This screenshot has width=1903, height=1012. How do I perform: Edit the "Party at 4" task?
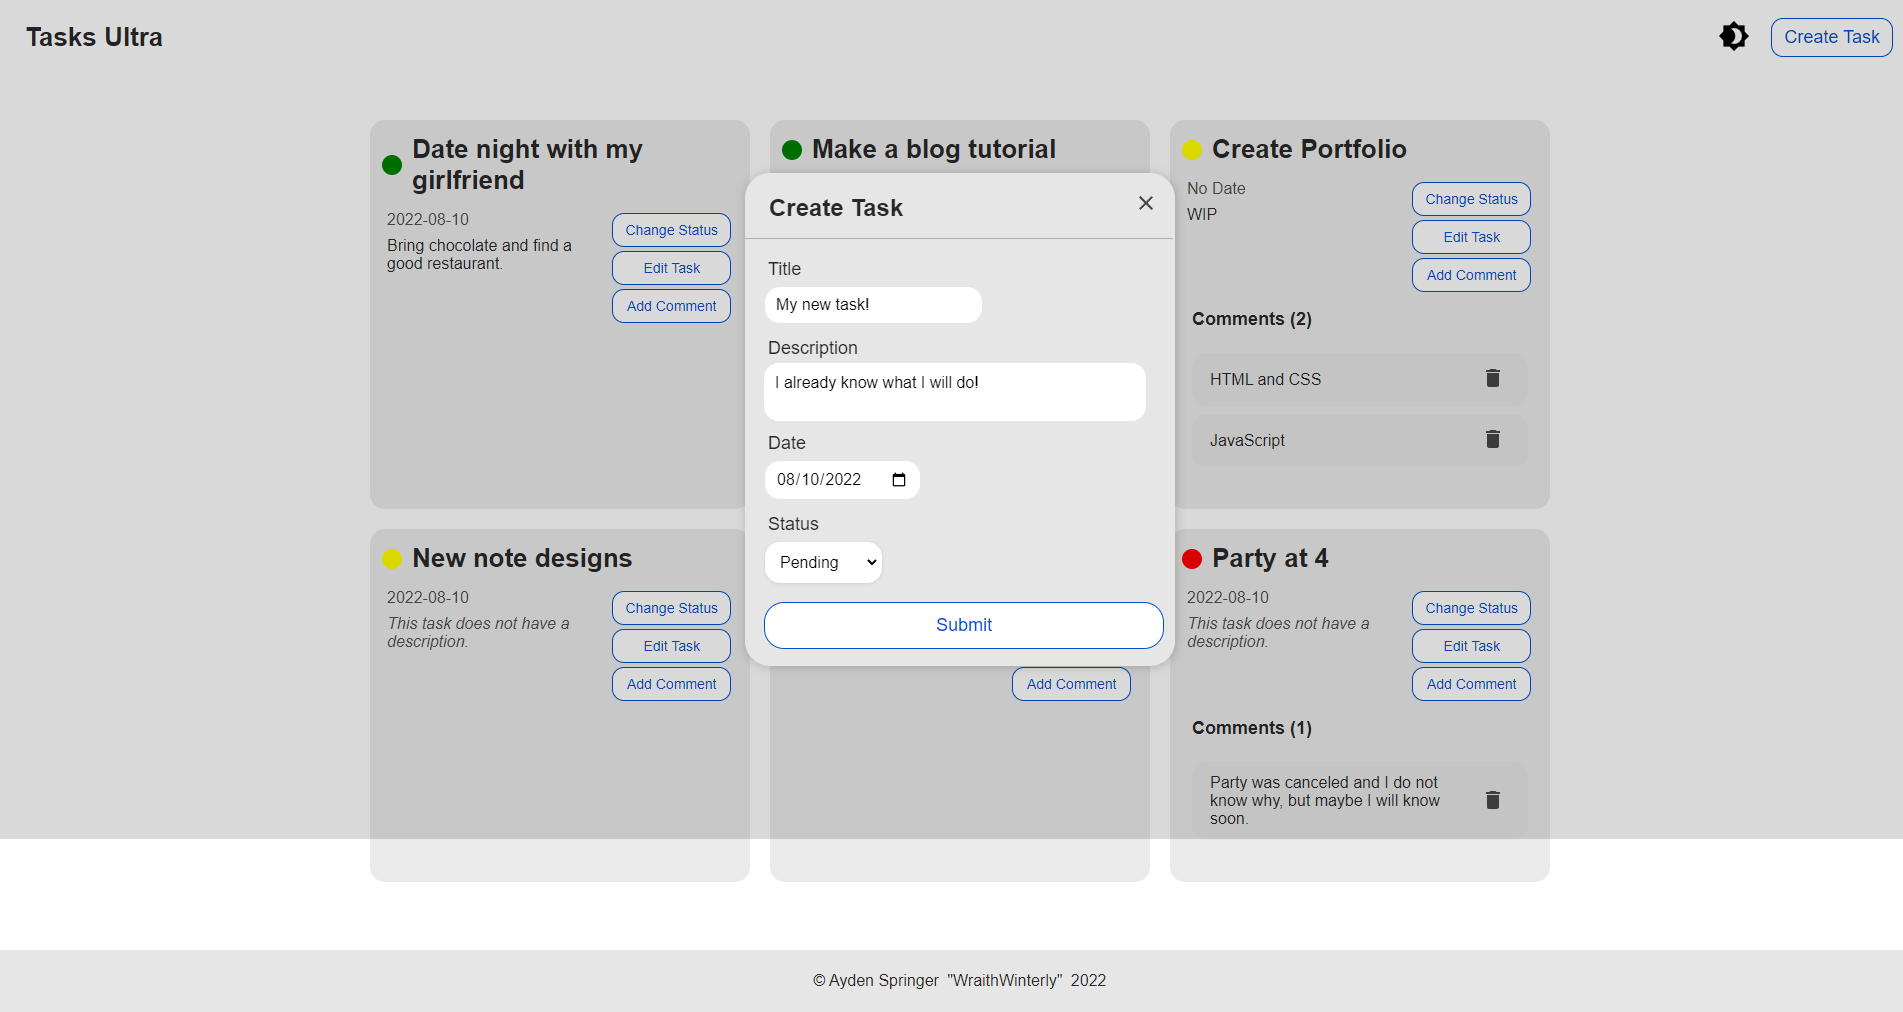[x=1470, y=645]
